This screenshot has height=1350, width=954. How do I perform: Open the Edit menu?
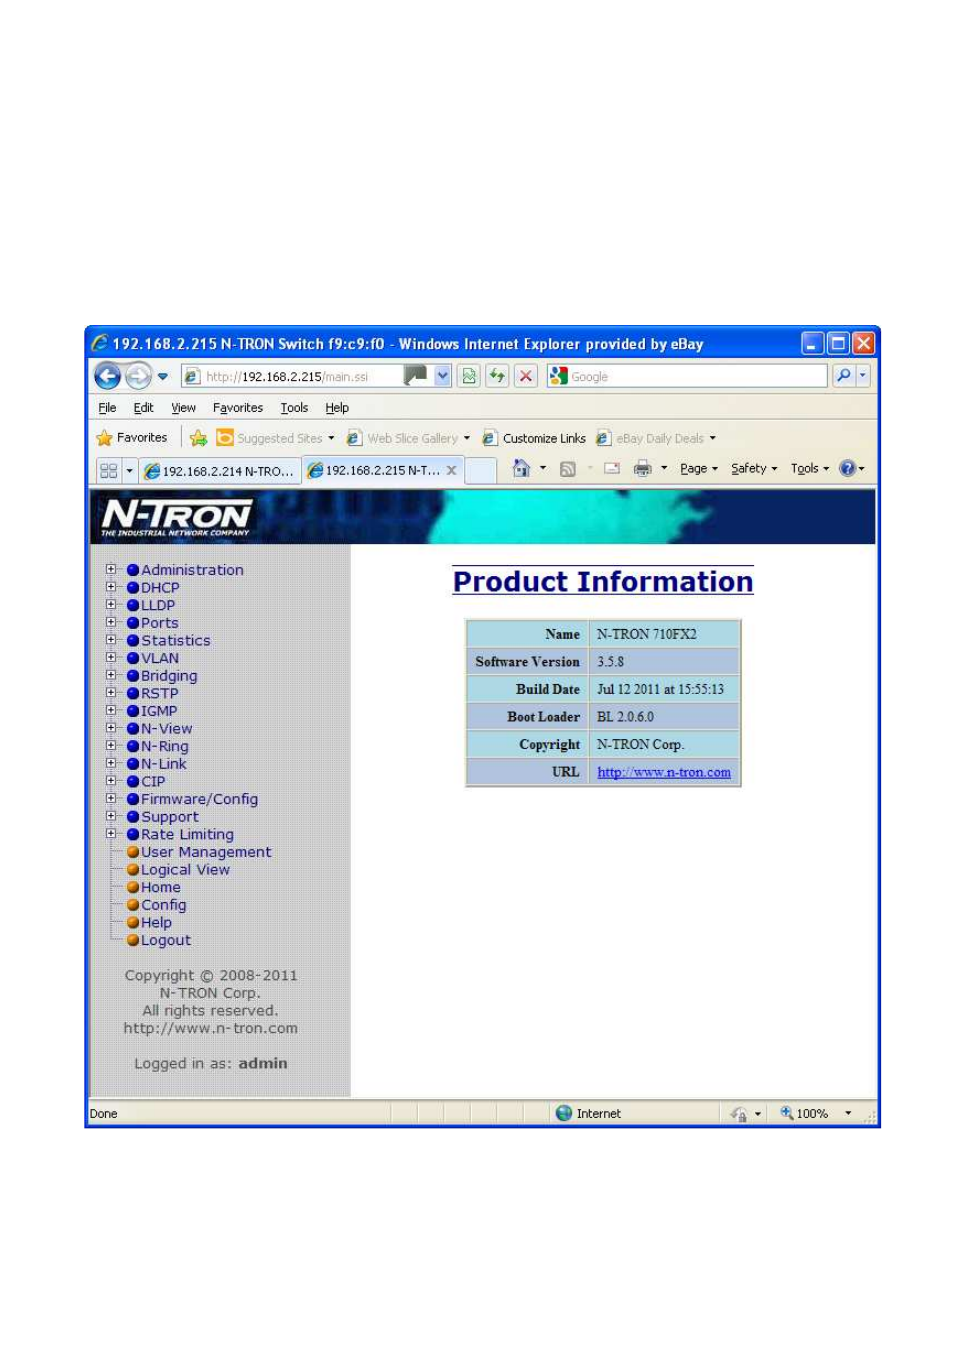[143, 408]
